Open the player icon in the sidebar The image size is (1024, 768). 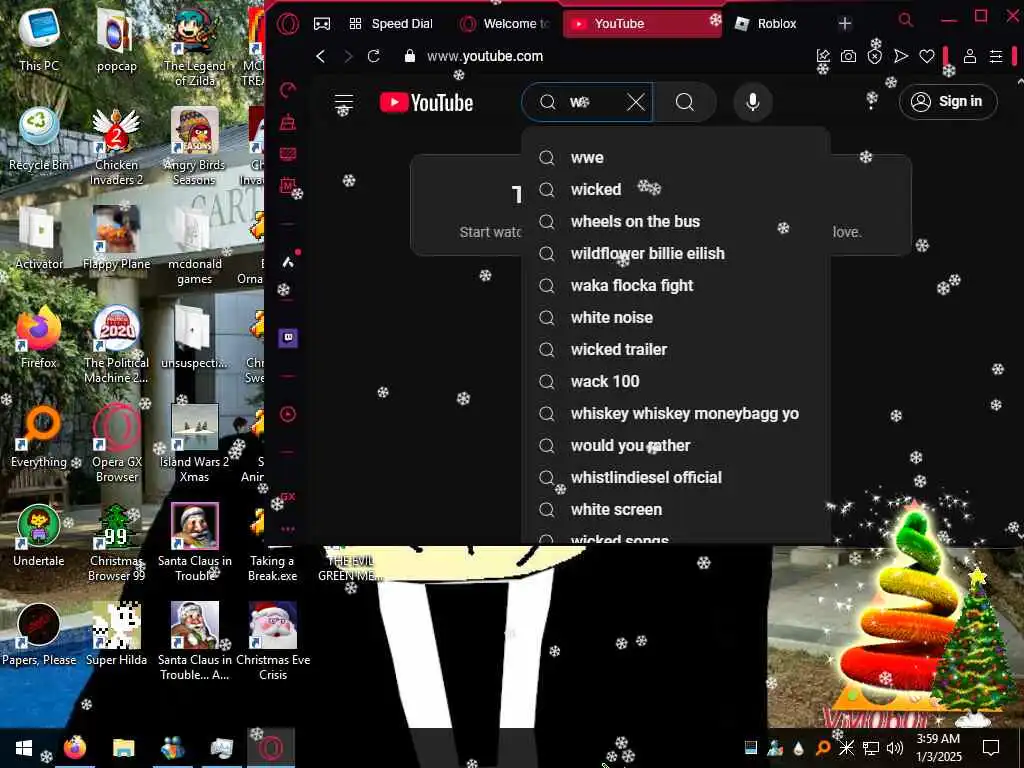click(x=288, y=414)
